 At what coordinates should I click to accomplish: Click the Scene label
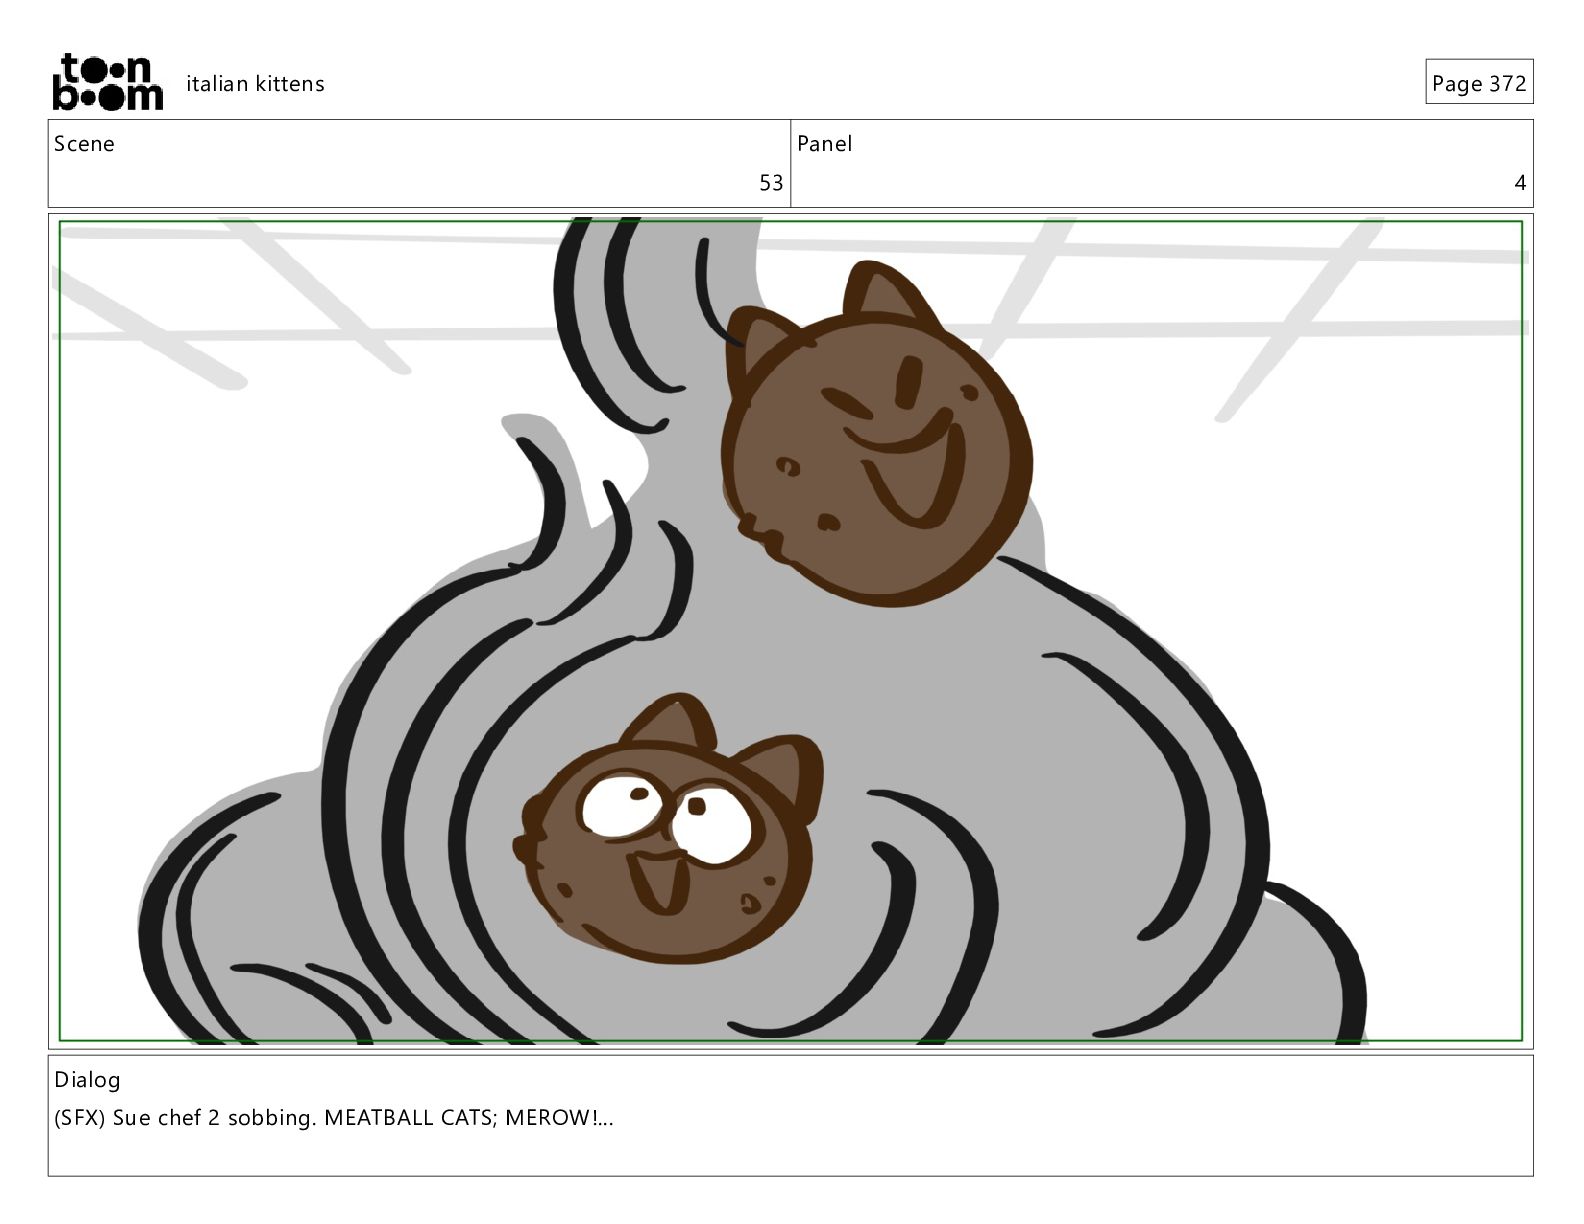point(84,144)
